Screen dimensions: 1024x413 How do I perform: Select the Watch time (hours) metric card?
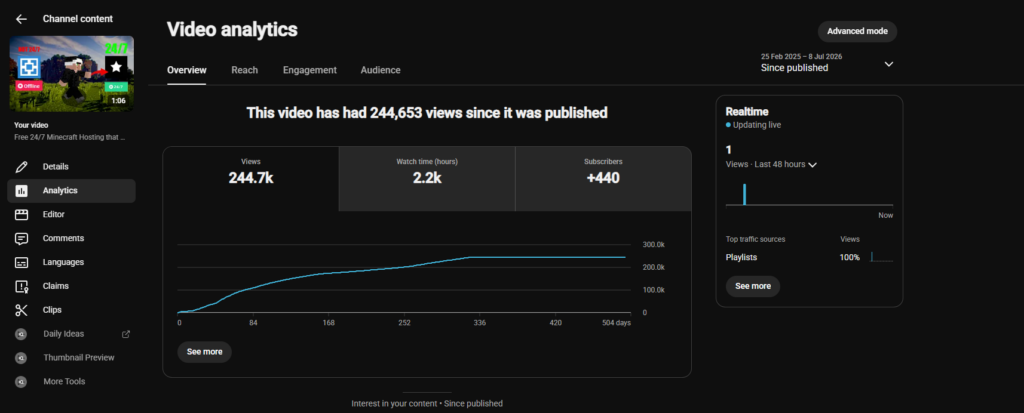tap(427, 178)
